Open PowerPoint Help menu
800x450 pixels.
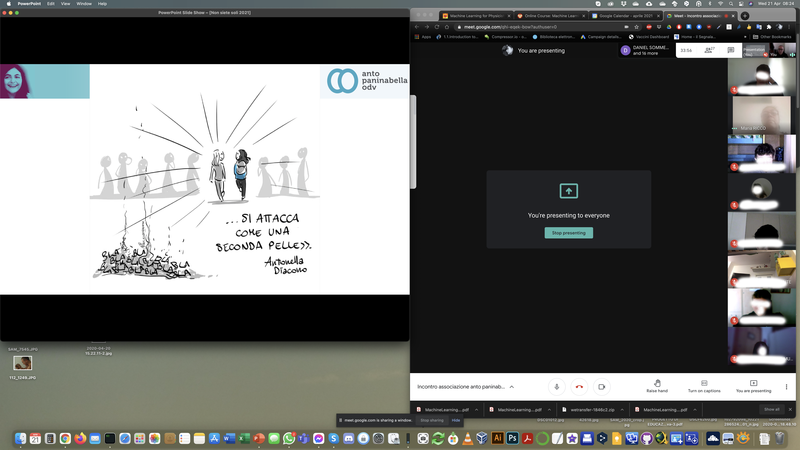tap(102, 4)
